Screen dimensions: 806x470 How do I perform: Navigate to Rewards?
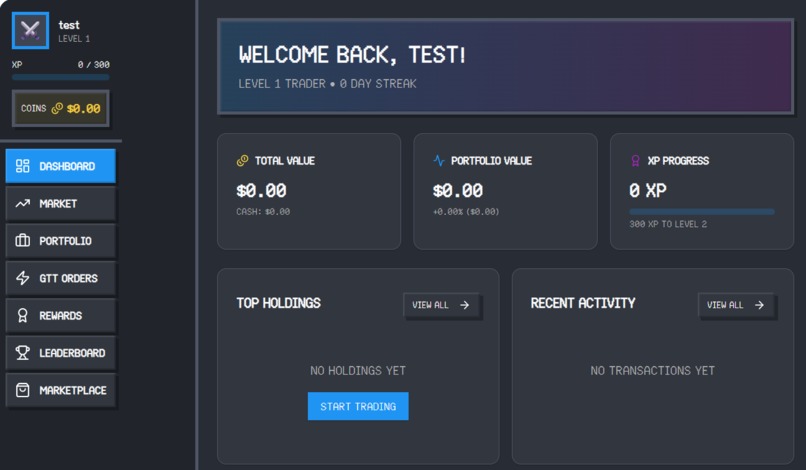[x=61, y=315]
